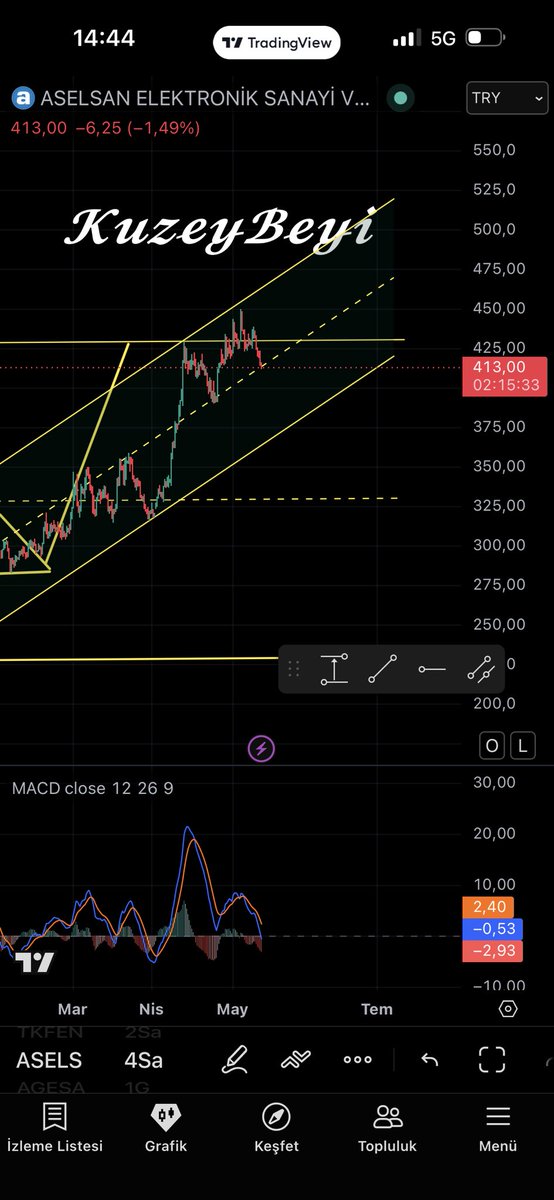Open the TRY currency dropdown

pyautogui.click(x=508, y=98)
